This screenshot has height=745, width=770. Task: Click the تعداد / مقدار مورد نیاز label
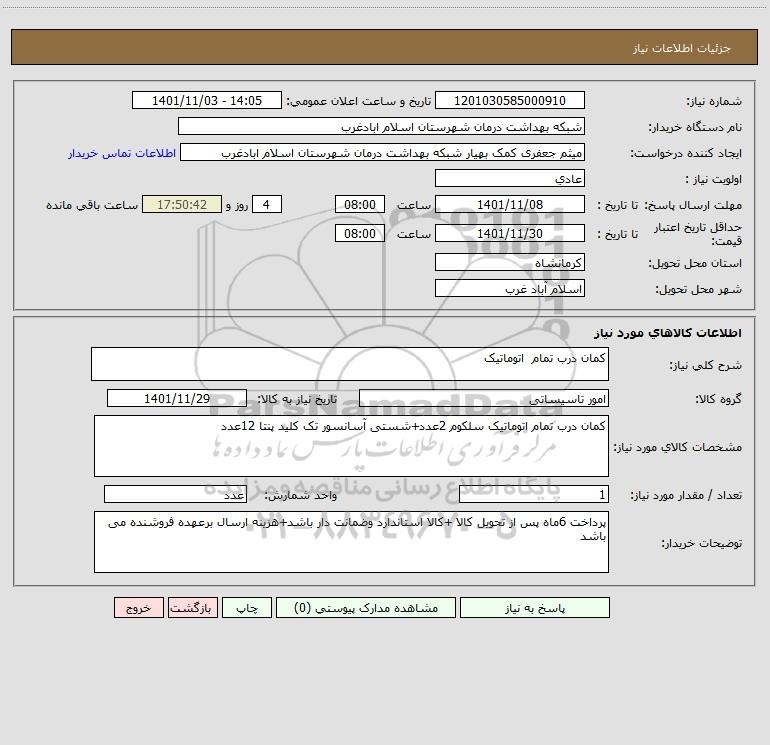[x=686, y=496]
